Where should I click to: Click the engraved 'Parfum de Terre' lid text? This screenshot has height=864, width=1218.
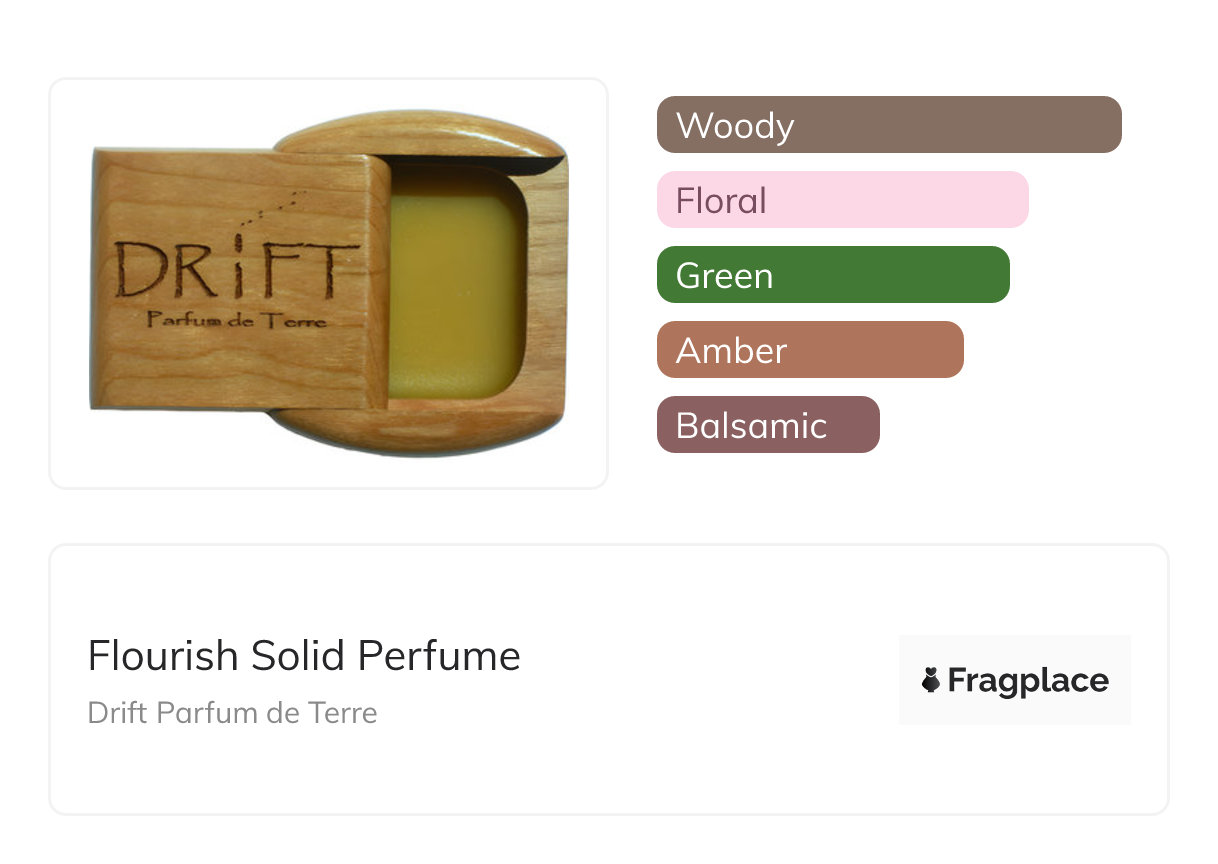236,320
